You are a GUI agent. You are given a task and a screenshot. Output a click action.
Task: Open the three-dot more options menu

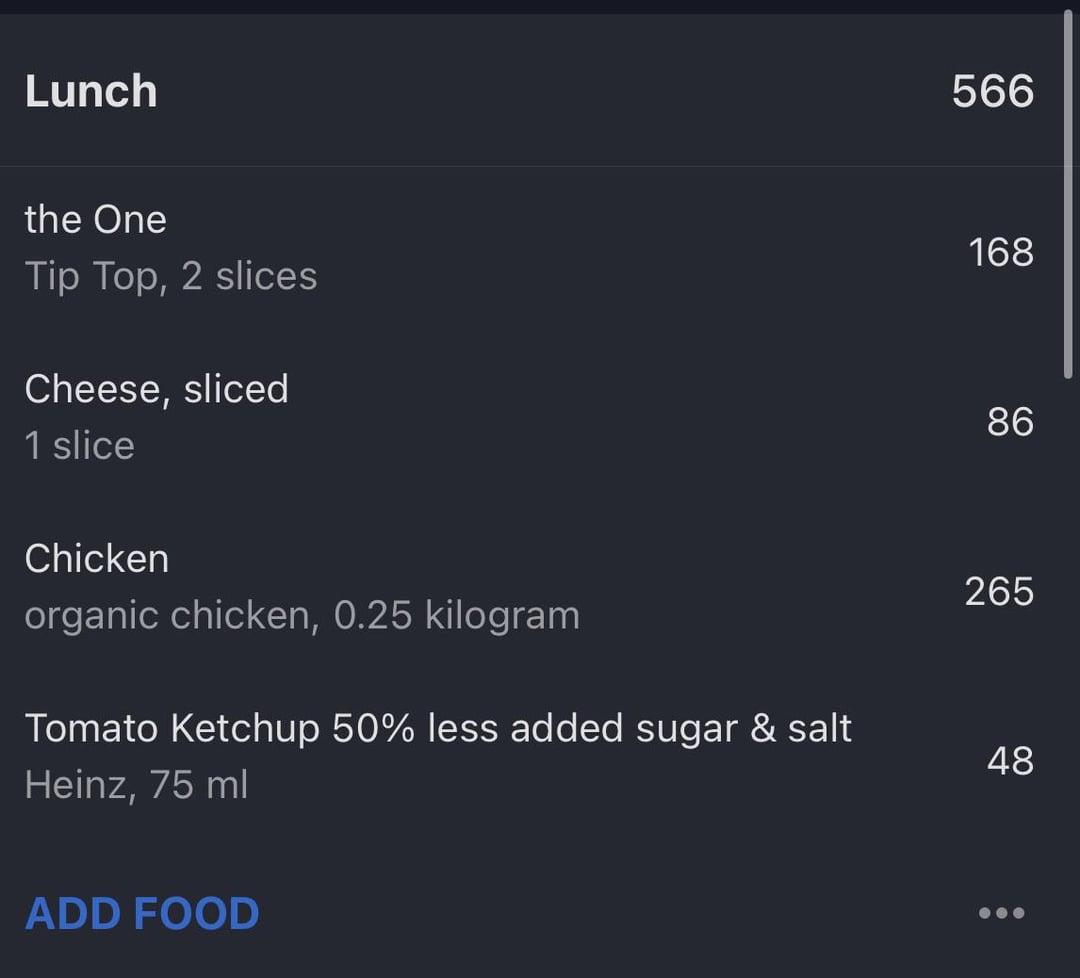click(1001, 913)
